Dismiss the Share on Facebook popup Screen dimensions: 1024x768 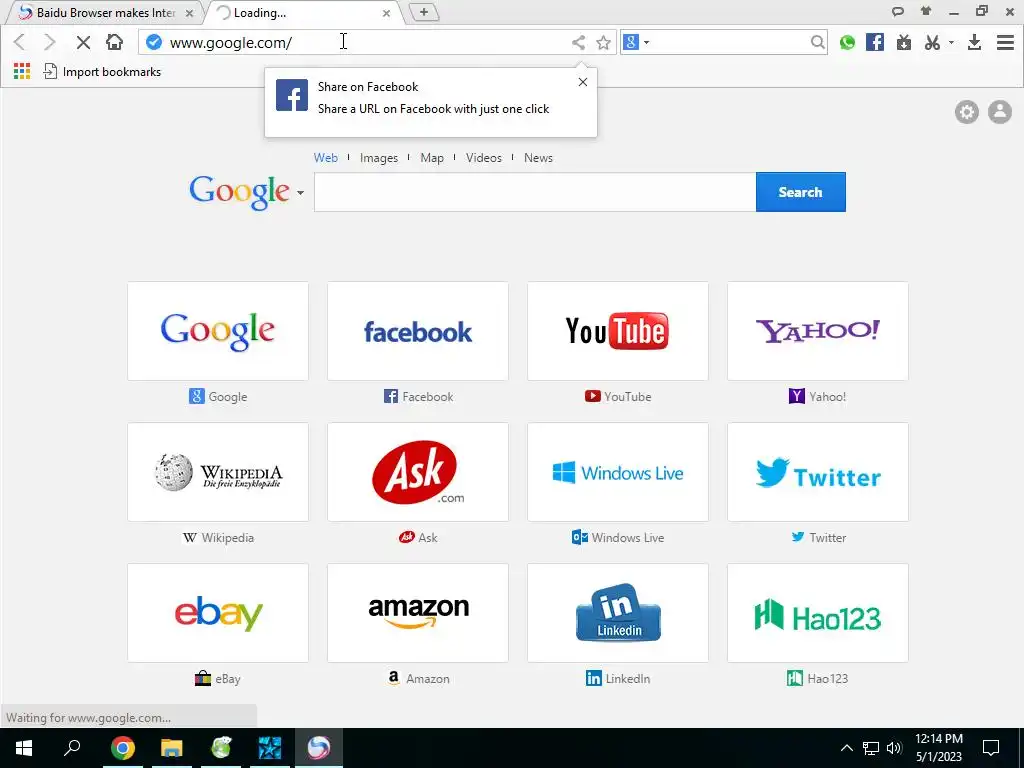[x=583, y=82]
